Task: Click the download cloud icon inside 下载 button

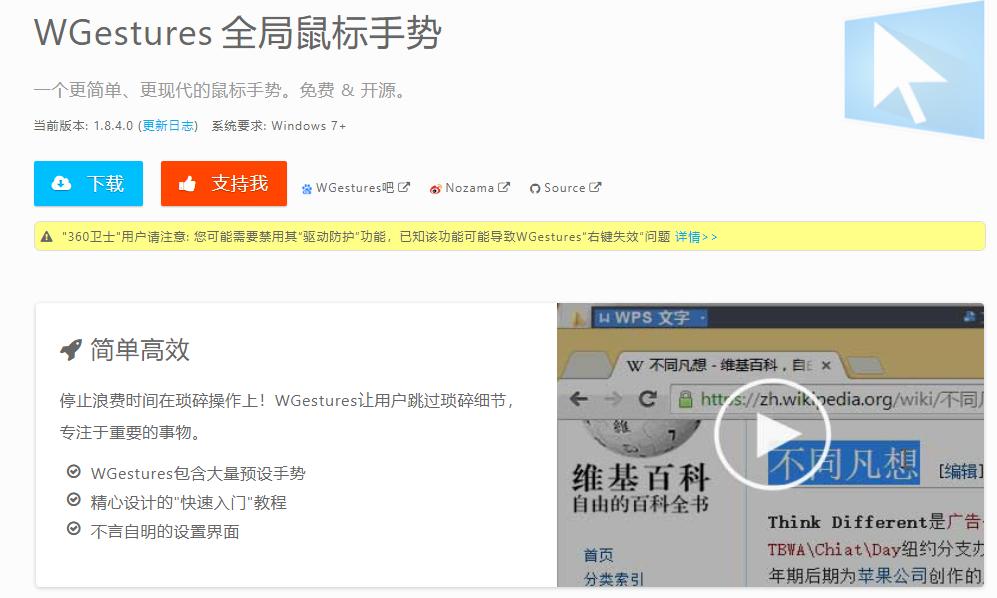Action: pos(62,184)
